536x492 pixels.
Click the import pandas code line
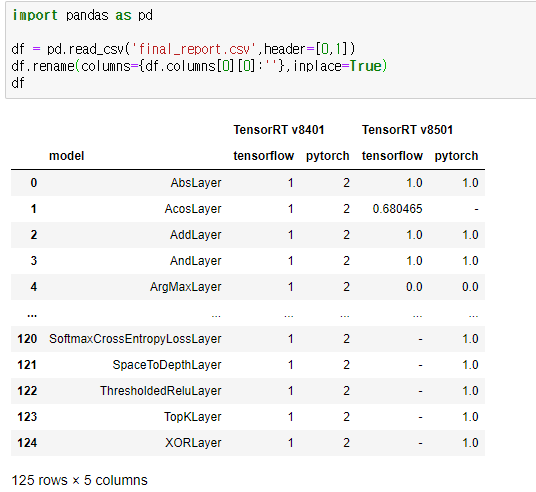pyautogui.click(x=82, y=15)
